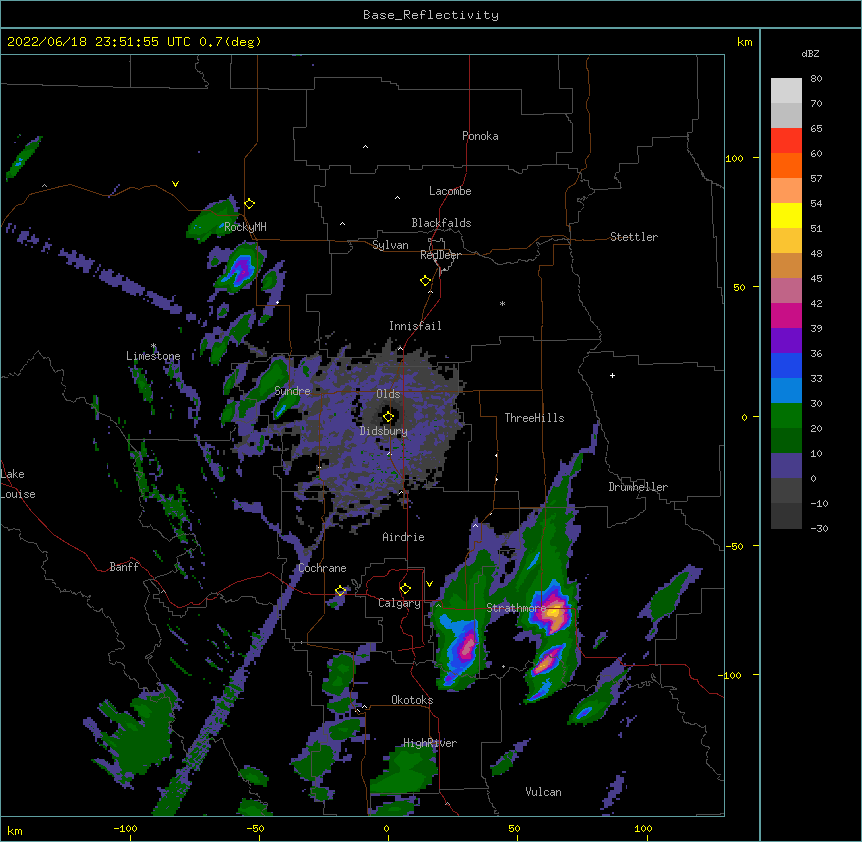
Task: Click the radar site marker at Olds
Action: point(388,417)
